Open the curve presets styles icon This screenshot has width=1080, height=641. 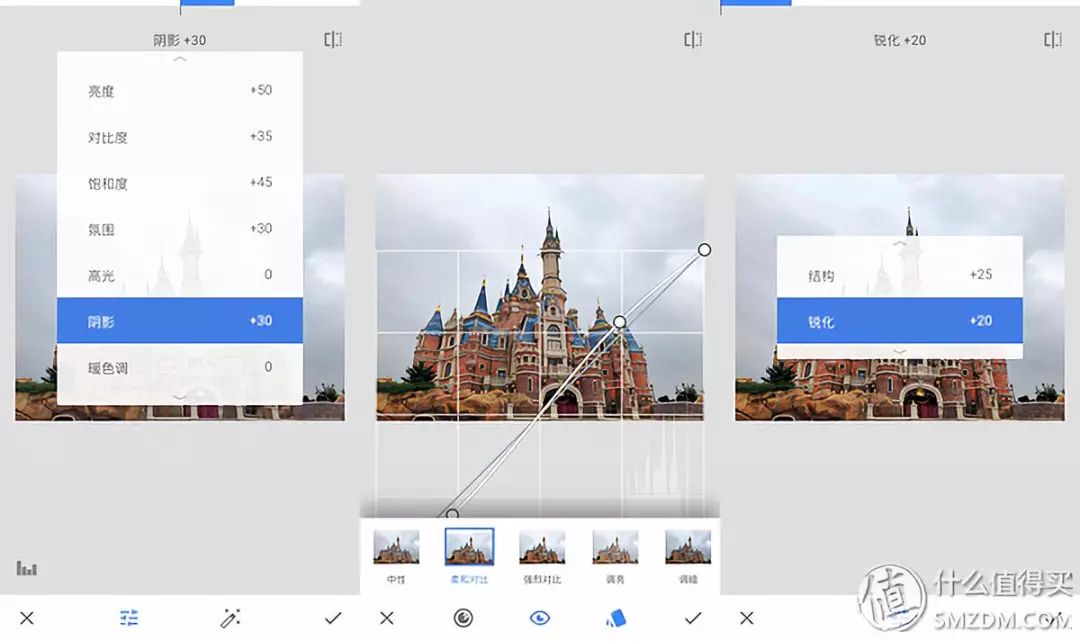point(616,618)
